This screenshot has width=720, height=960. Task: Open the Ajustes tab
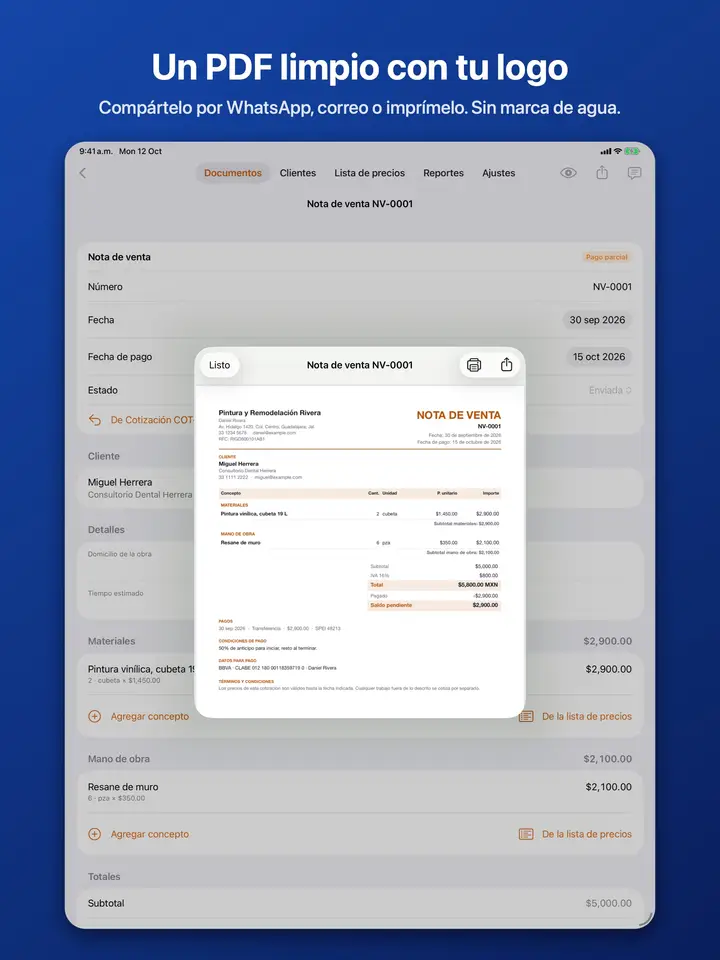click(x=498, y=173)
